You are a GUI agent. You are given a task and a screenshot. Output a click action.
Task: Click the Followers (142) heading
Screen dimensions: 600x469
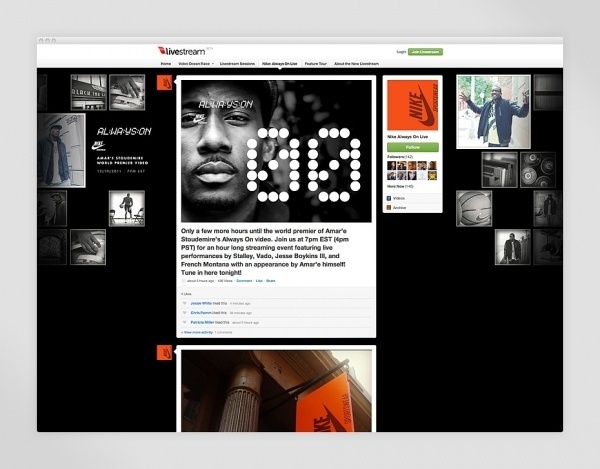pos(400,157)
